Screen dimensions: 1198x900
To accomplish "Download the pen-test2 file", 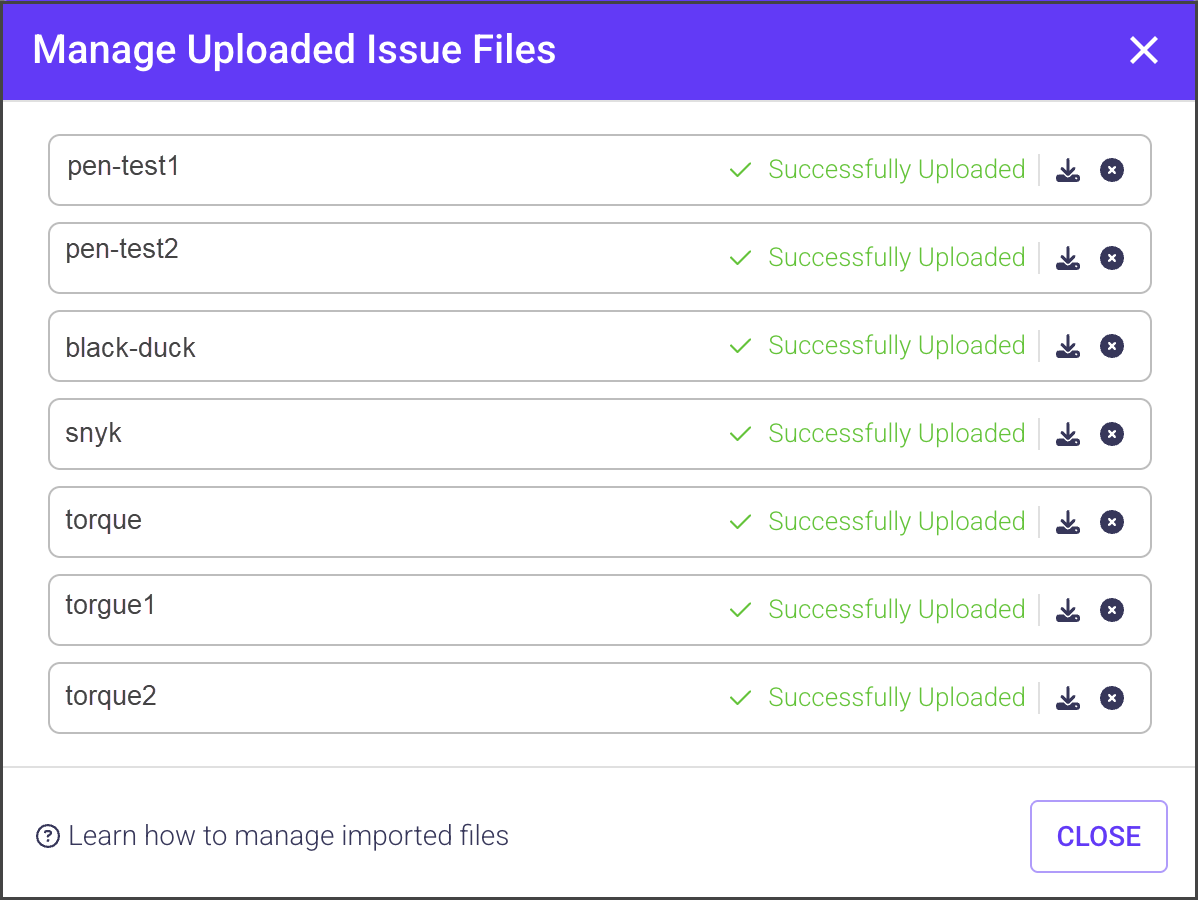I will point(1068,258).
